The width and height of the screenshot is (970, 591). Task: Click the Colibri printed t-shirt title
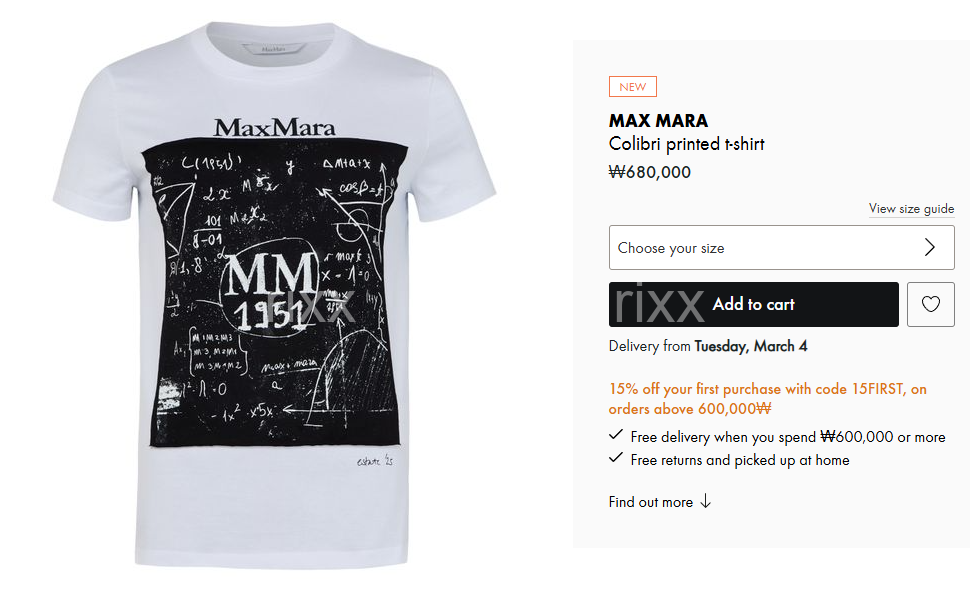pos(687,144)
